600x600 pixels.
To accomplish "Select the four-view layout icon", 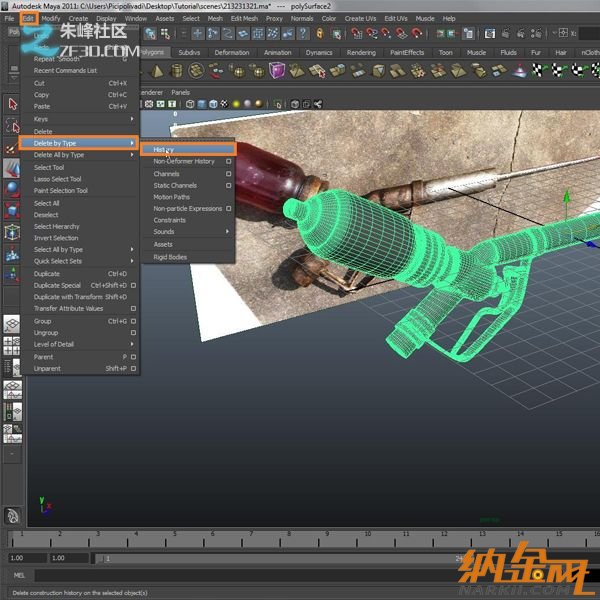I will [12, 345].
